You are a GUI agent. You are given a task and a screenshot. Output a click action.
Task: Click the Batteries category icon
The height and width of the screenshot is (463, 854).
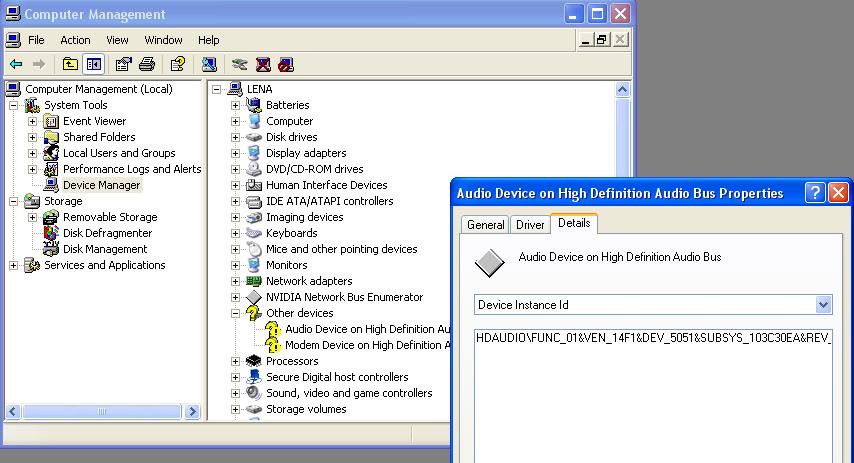coord(254,105)
